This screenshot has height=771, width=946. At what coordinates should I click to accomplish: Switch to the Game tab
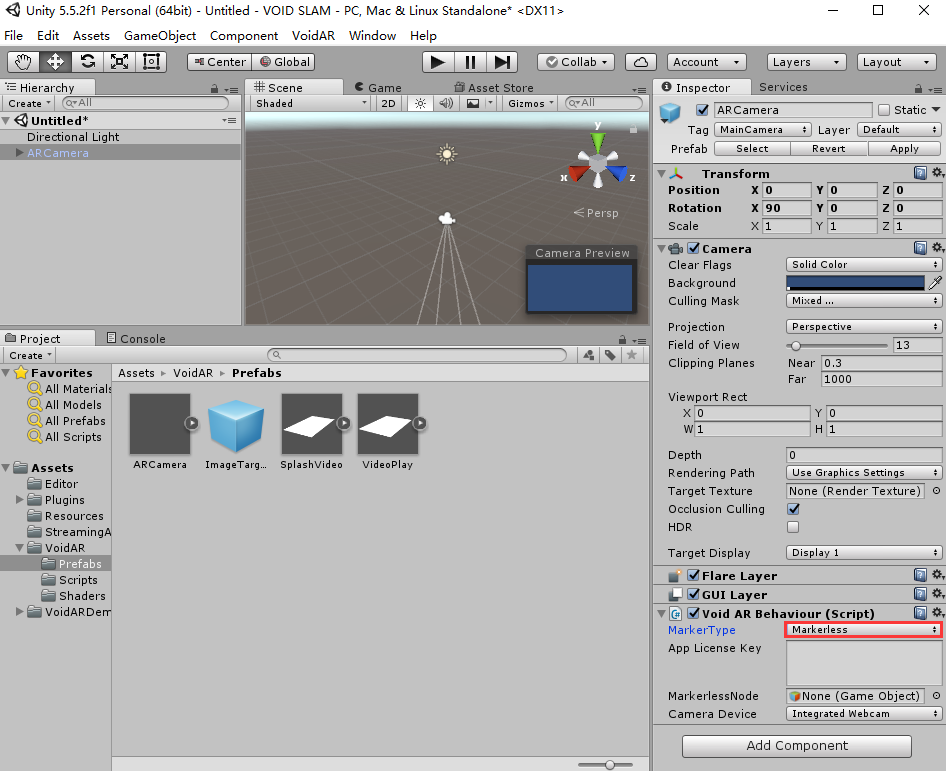tap(378, 87)
